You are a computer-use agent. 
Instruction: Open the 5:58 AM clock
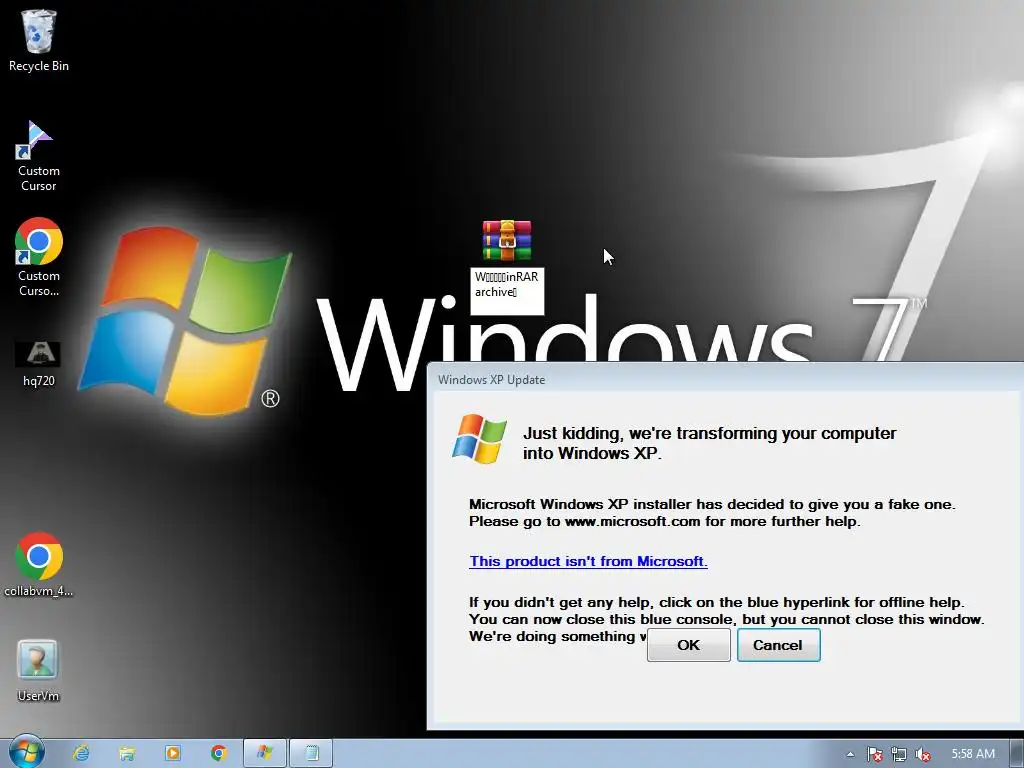tap(973, 754)
